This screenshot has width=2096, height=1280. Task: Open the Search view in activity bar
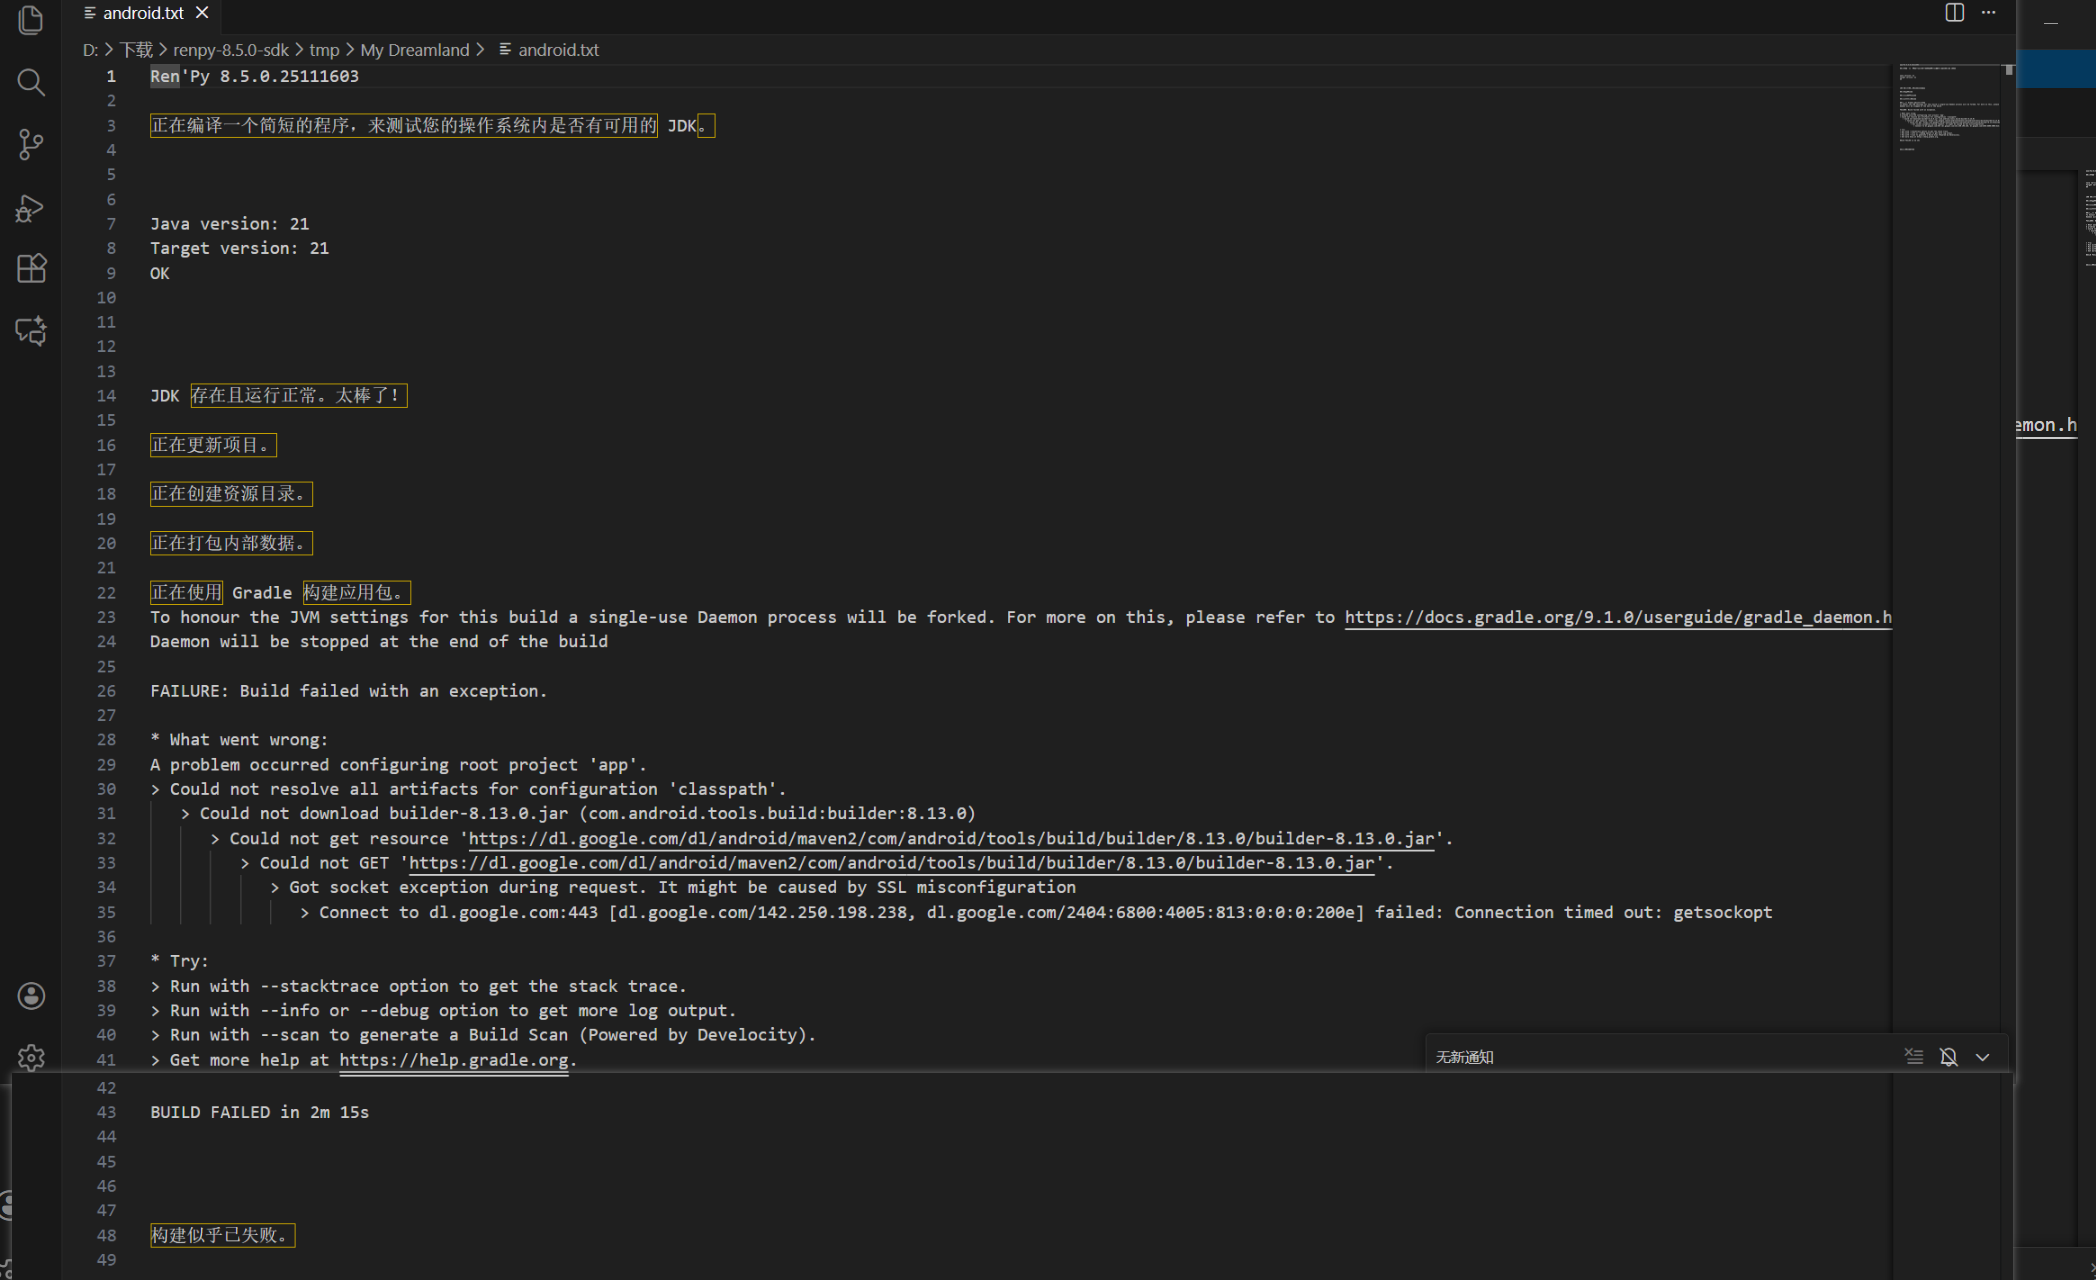click(x=31, y=82)
